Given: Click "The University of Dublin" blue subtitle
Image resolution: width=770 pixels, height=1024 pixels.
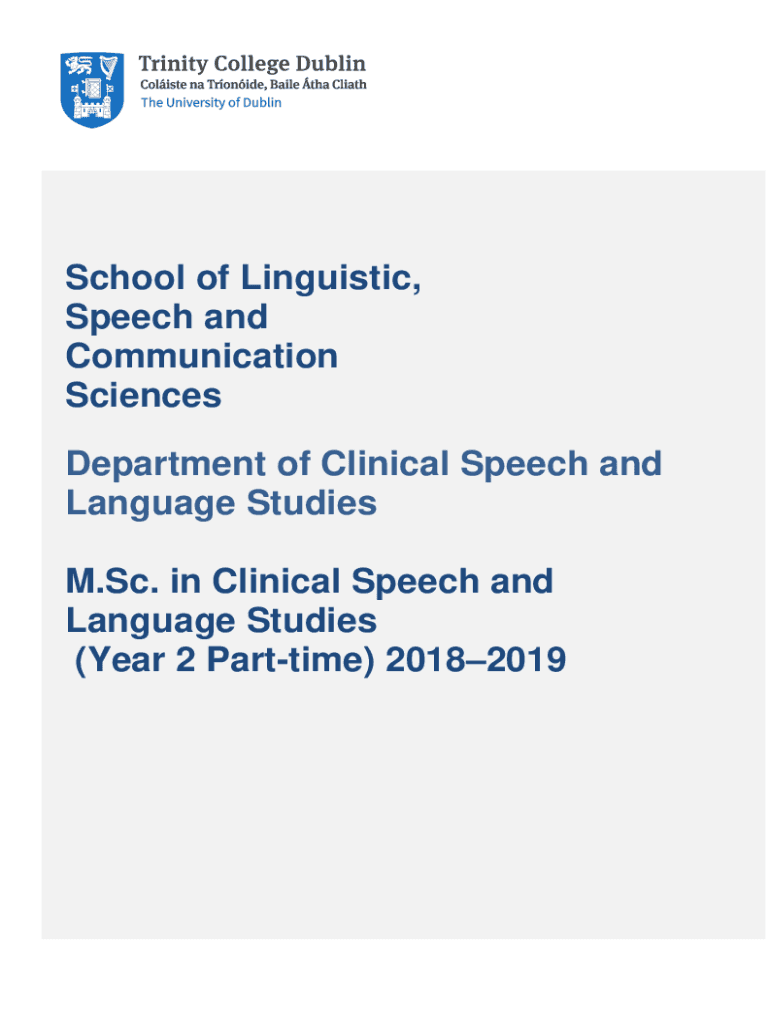Looking at the screenshot, I should [x=210, y=103].
